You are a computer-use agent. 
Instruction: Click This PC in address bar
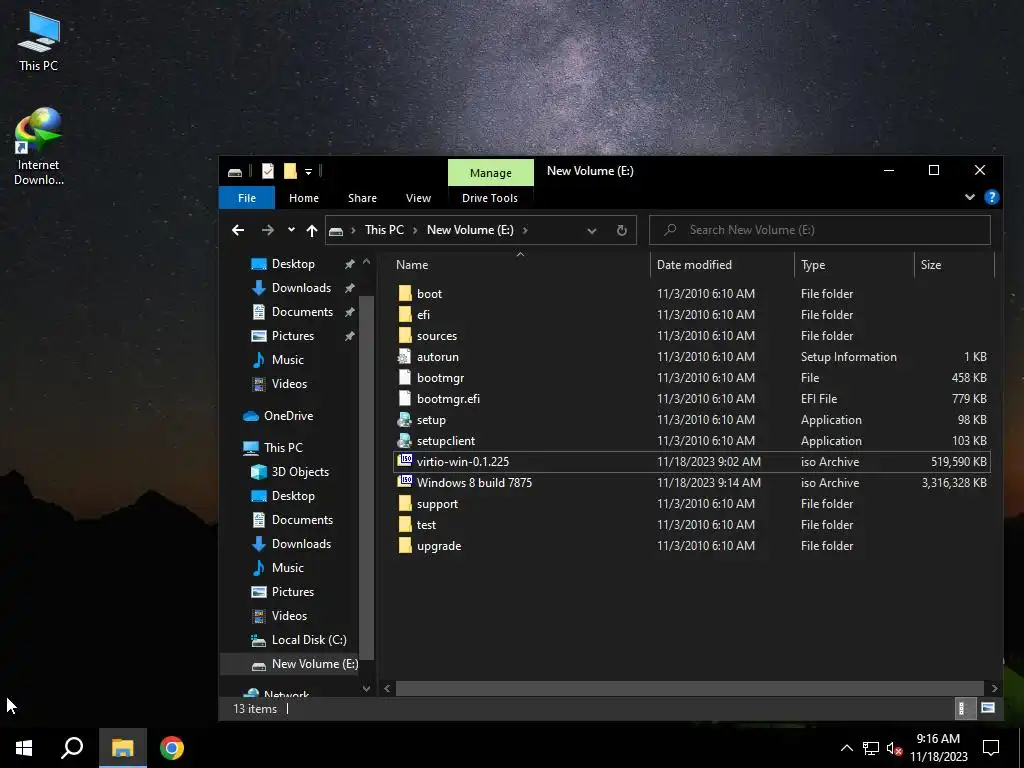click(x=384, y=230)
